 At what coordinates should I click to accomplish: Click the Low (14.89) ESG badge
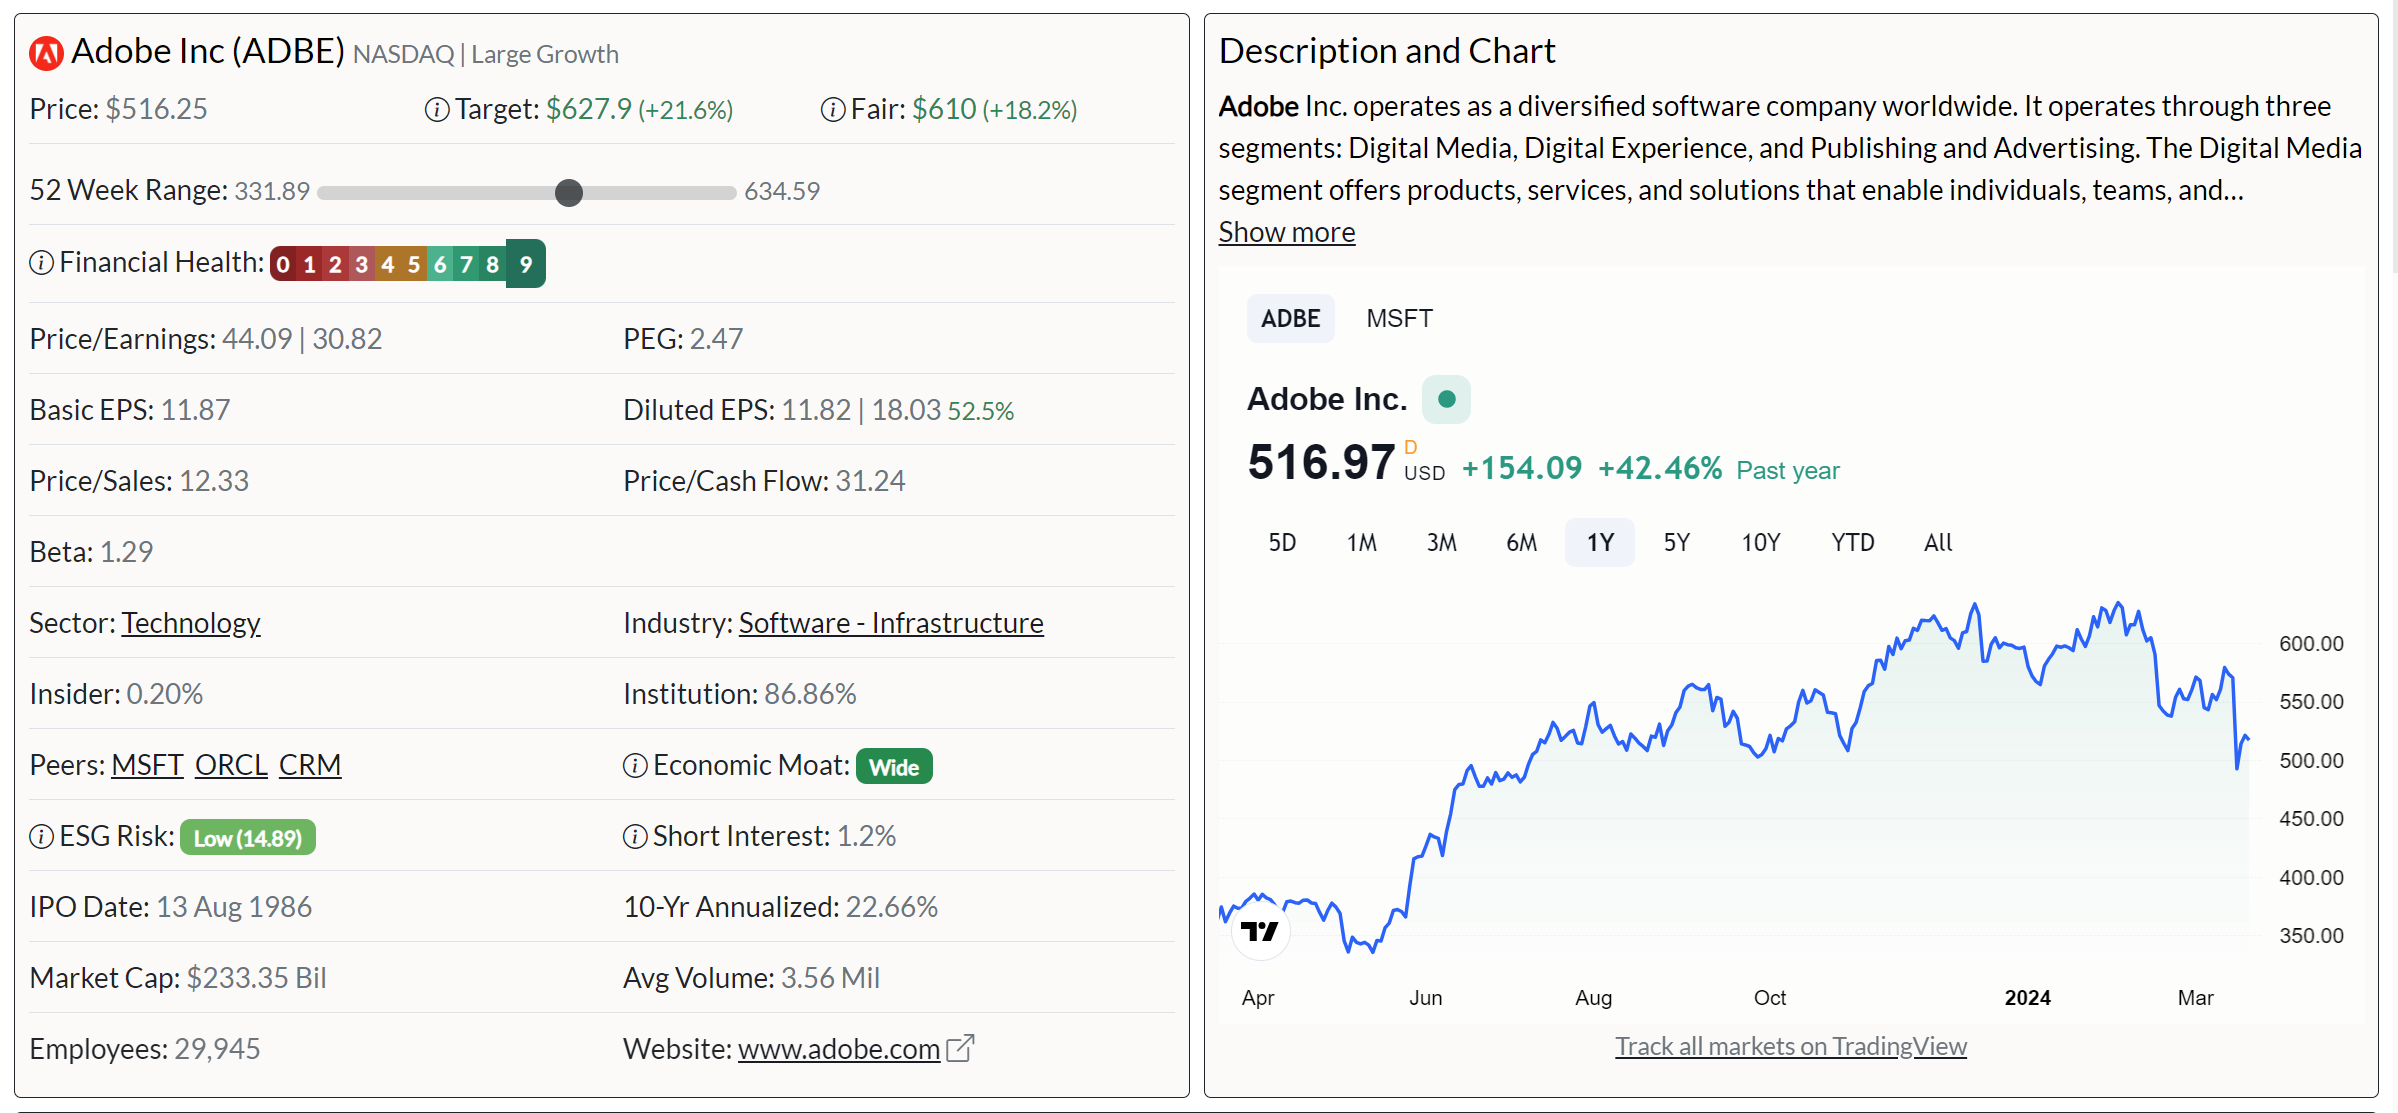point(248,838)
